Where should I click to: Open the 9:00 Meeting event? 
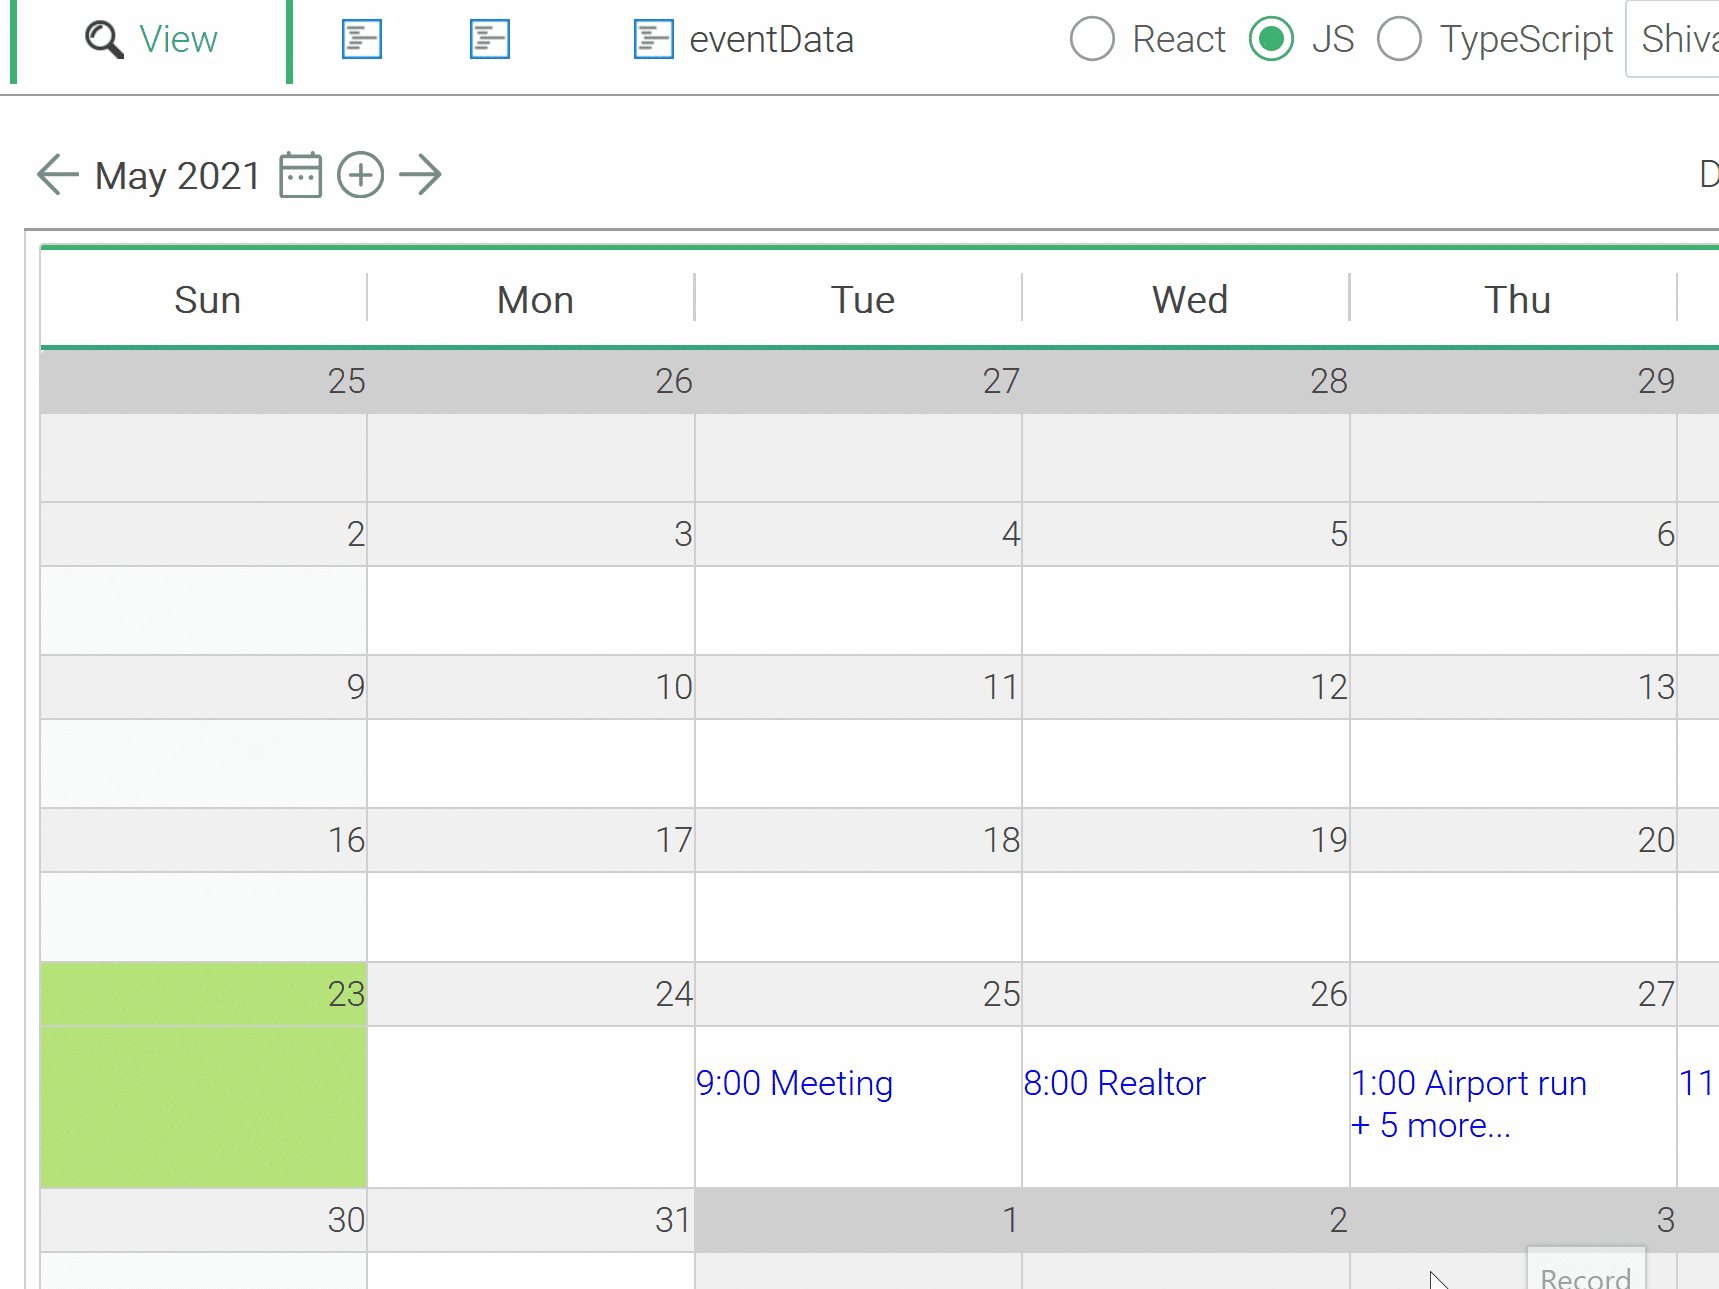tap(794, 1084)
